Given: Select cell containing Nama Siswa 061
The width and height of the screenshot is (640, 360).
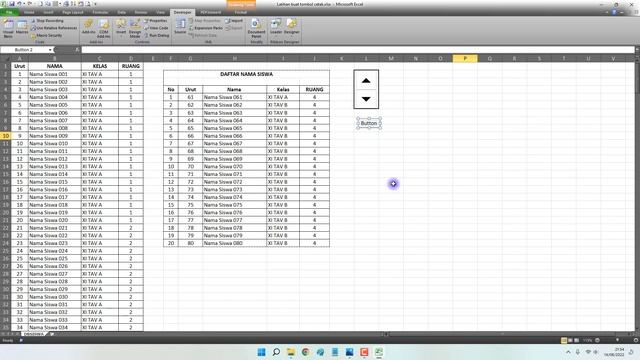Looking at the screenshot, I should [234, 97].
